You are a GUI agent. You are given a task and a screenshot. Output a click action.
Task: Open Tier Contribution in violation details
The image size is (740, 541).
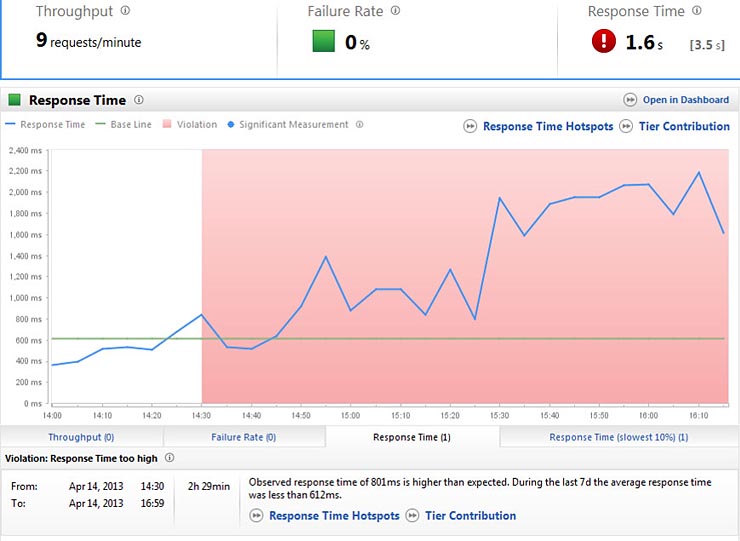[470, 516]
